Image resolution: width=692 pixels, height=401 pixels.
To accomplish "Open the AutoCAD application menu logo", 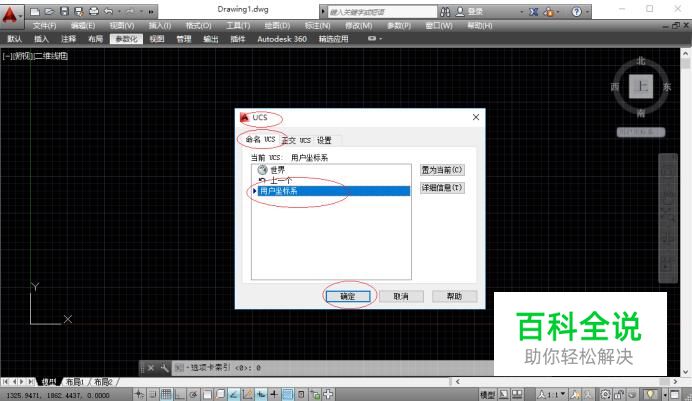I will coord(10,15).
